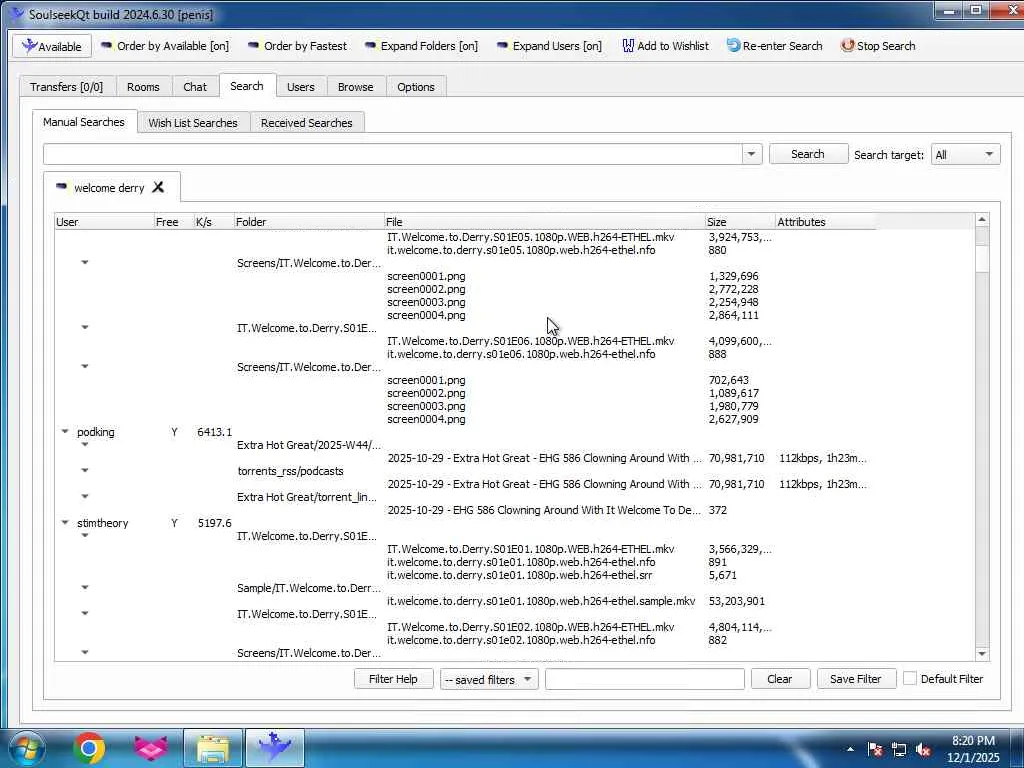Select the Manual Searches subtab
Image resolution: width=1024 pixels, height=768 pixels.
click(x=84, y=122)
